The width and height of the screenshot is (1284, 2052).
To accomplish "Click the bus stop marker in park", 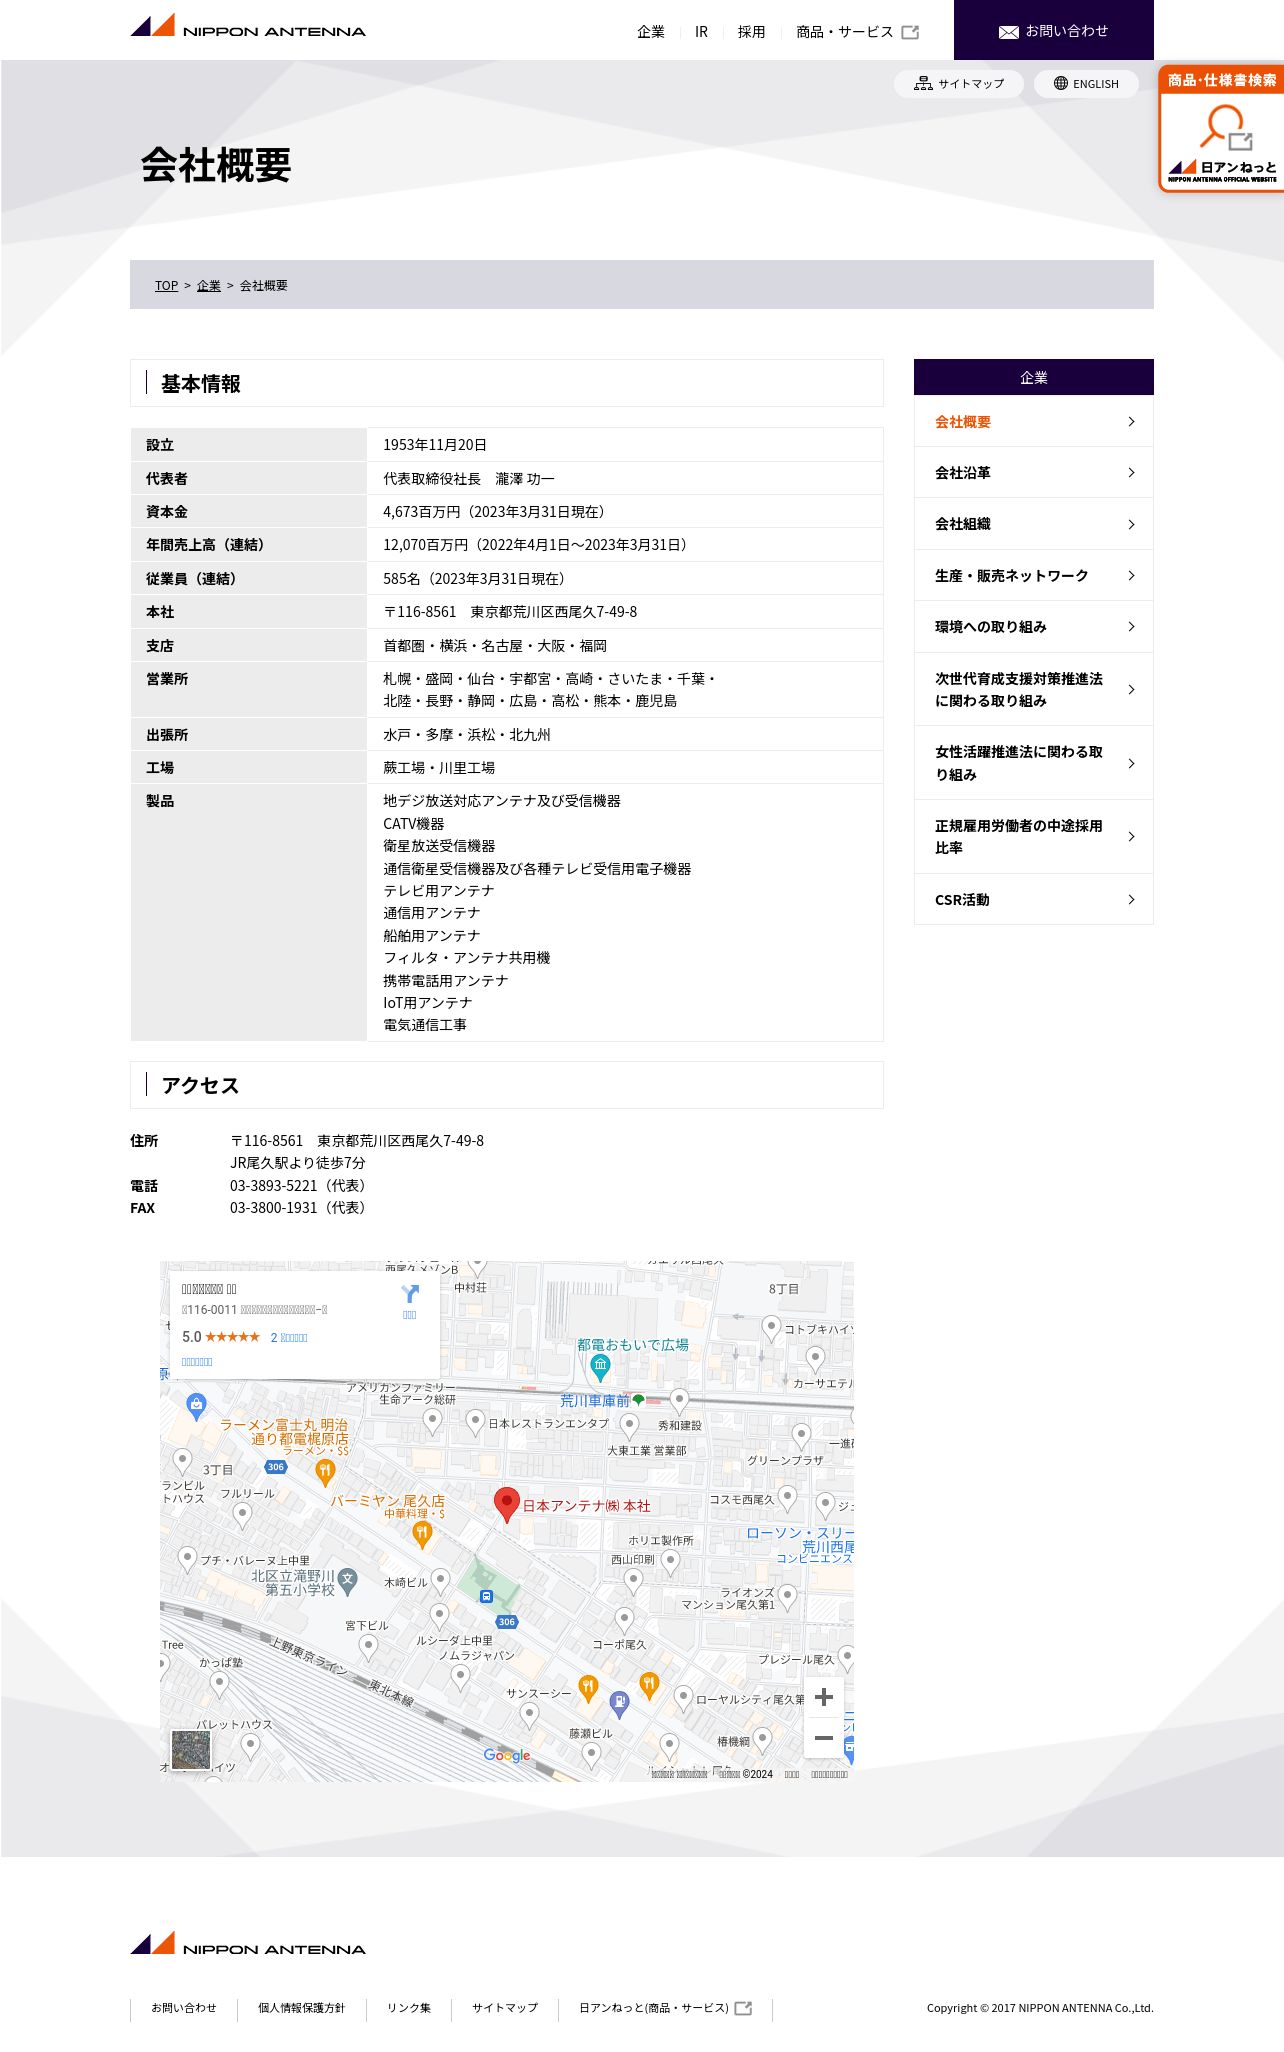I will 486,1596.
